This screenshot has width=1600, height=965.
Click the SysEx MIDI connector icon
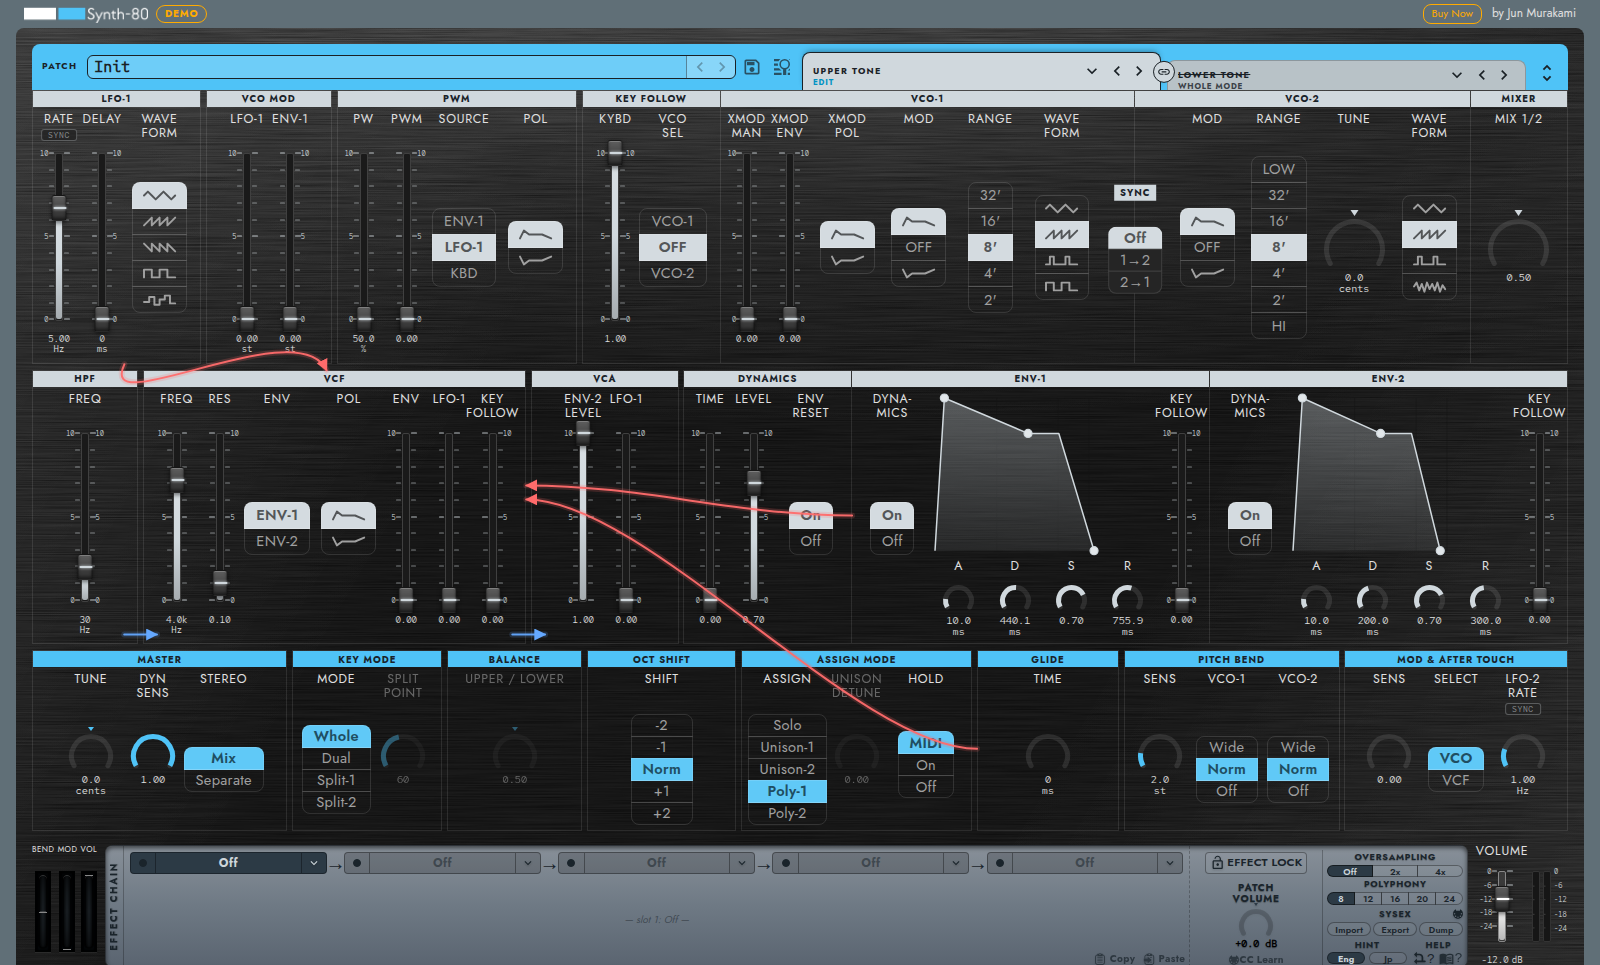[1457, 914]
